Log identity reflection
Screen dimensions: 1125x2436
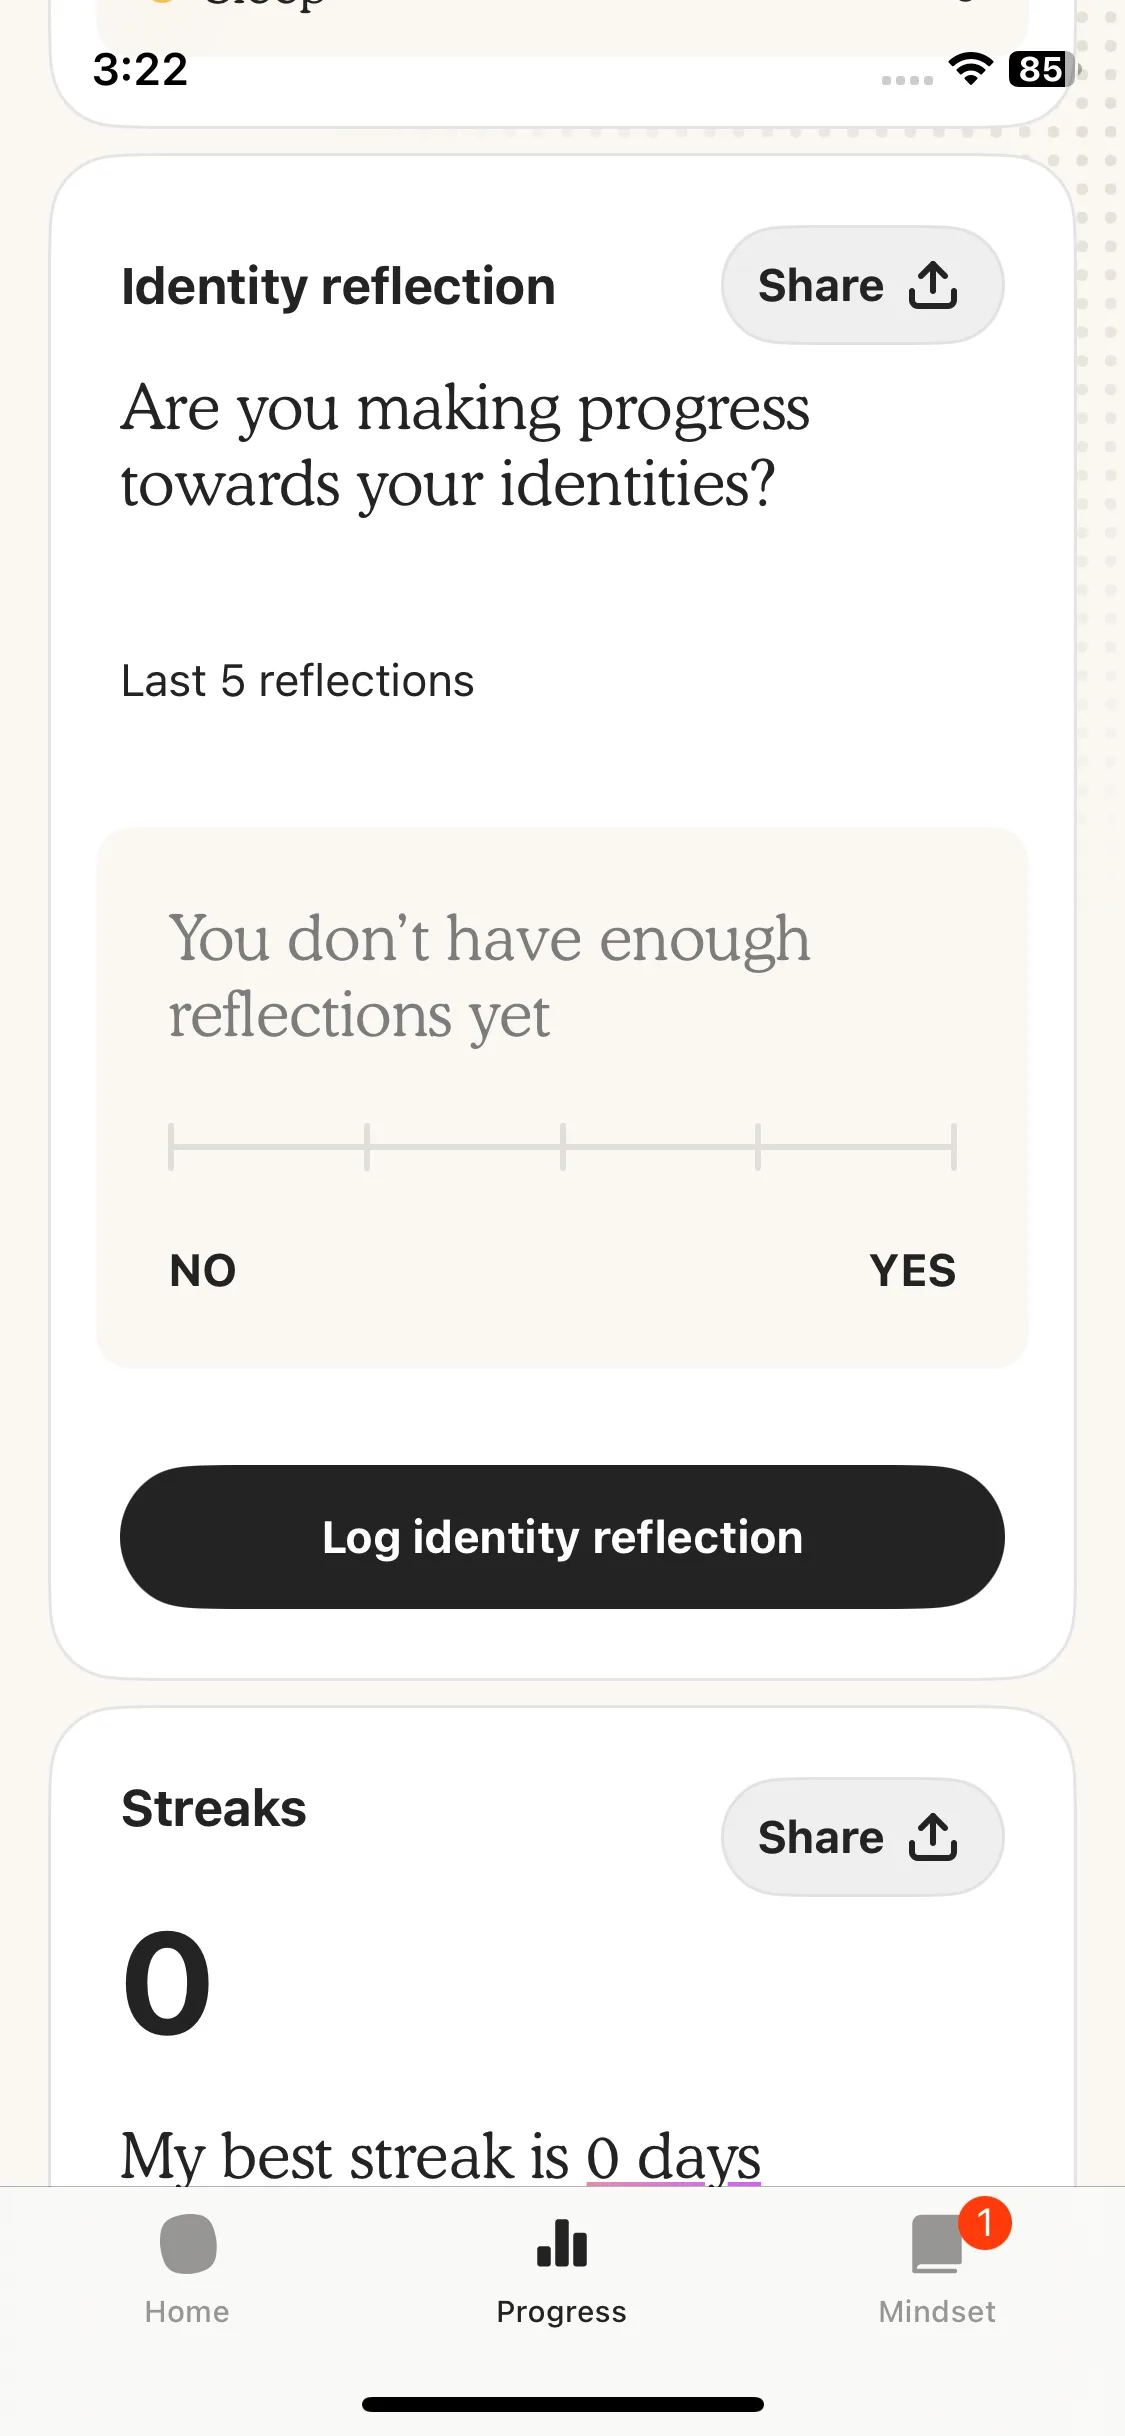click(562, 1537)
